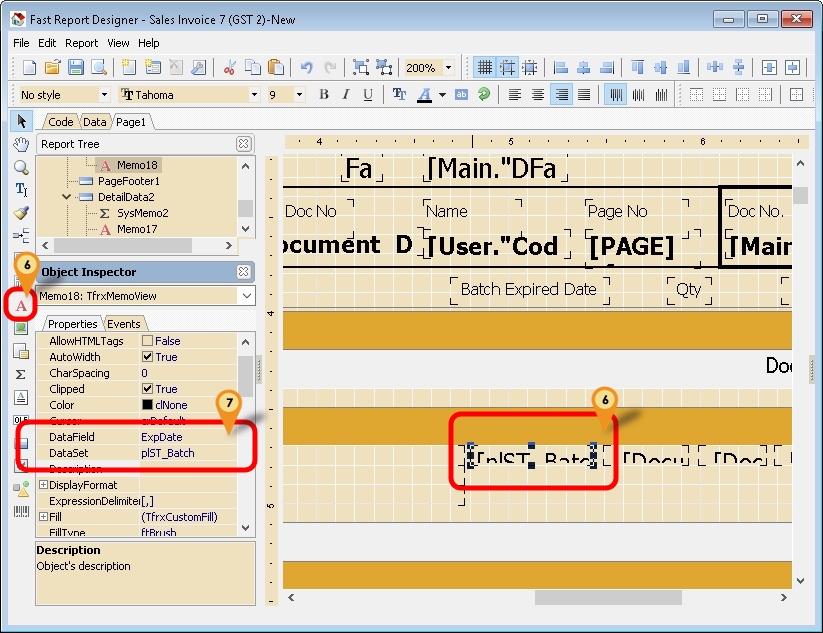Open the Tahoma font name dropdown

pos(255,95)
